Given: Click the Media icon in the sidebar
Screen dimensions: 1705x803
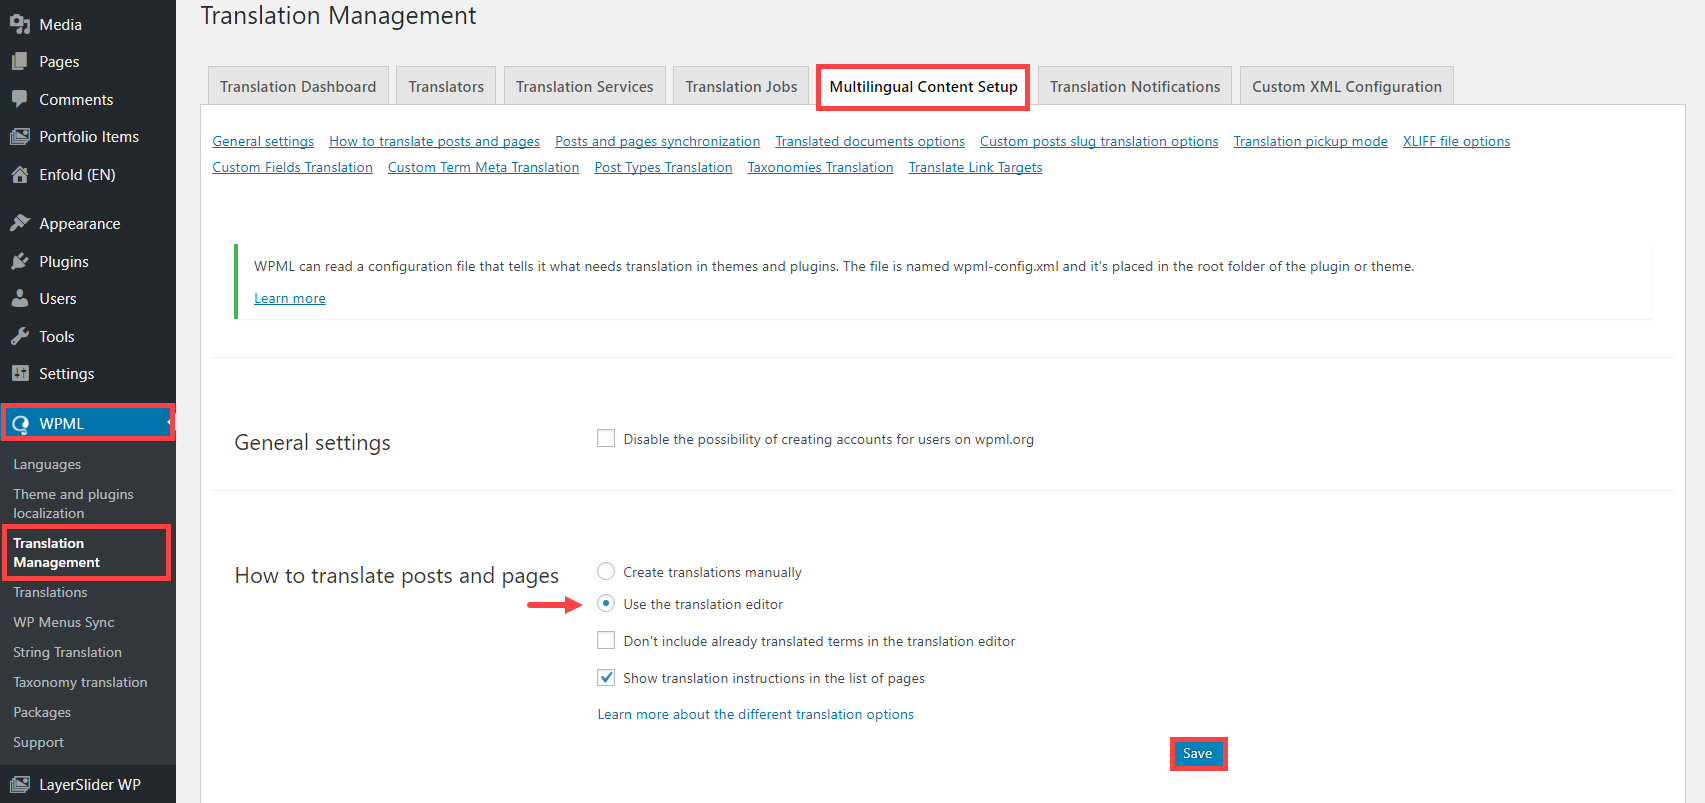Looking at the screenshot, I should (x=19, y=24).
